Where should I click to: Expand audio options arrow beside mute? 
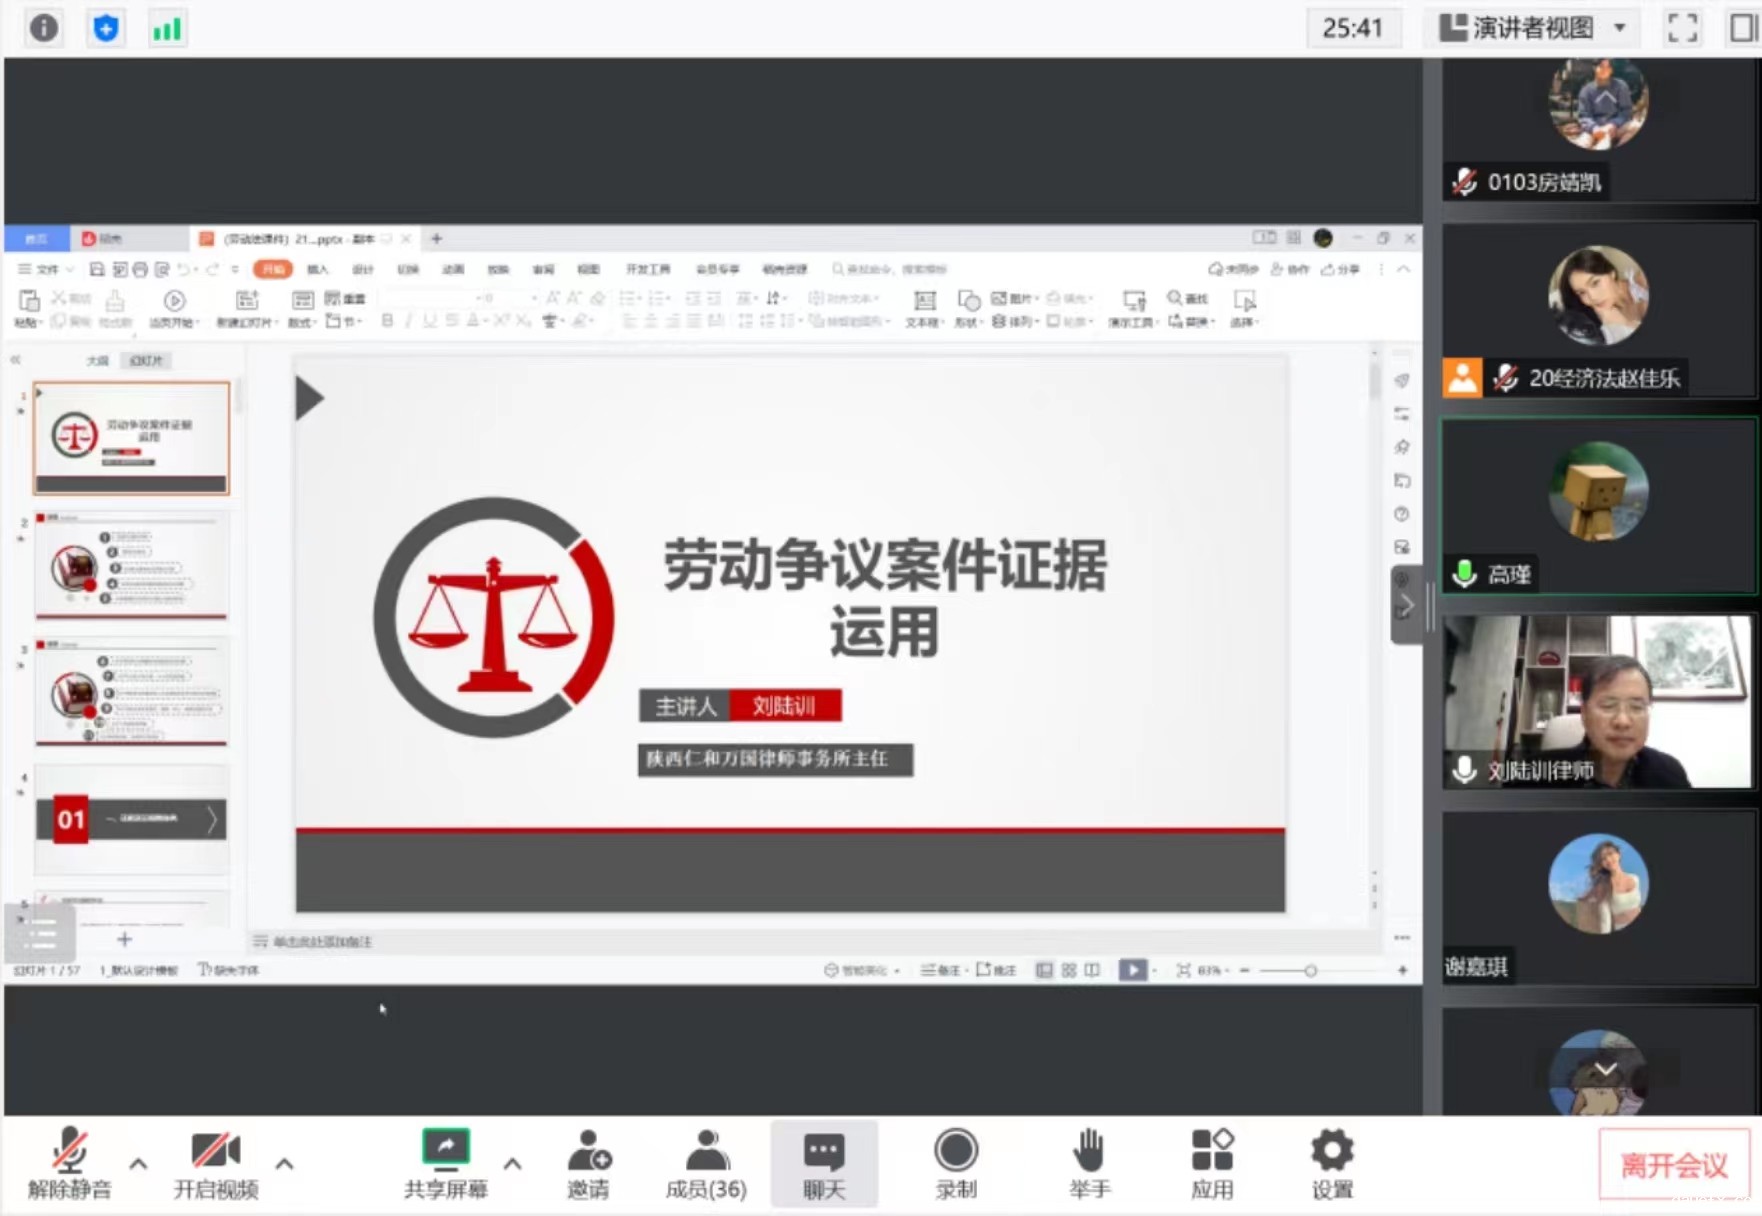138,1163
